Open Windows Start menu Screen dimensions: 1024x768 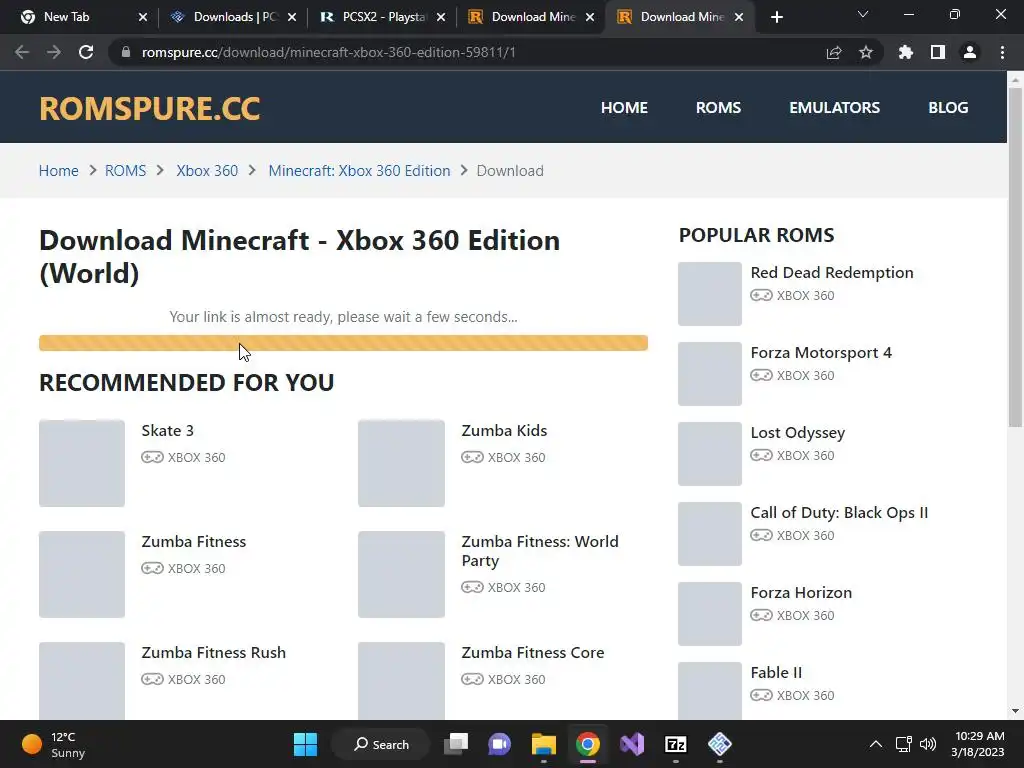pyautogui.click(x=305, y=744)
